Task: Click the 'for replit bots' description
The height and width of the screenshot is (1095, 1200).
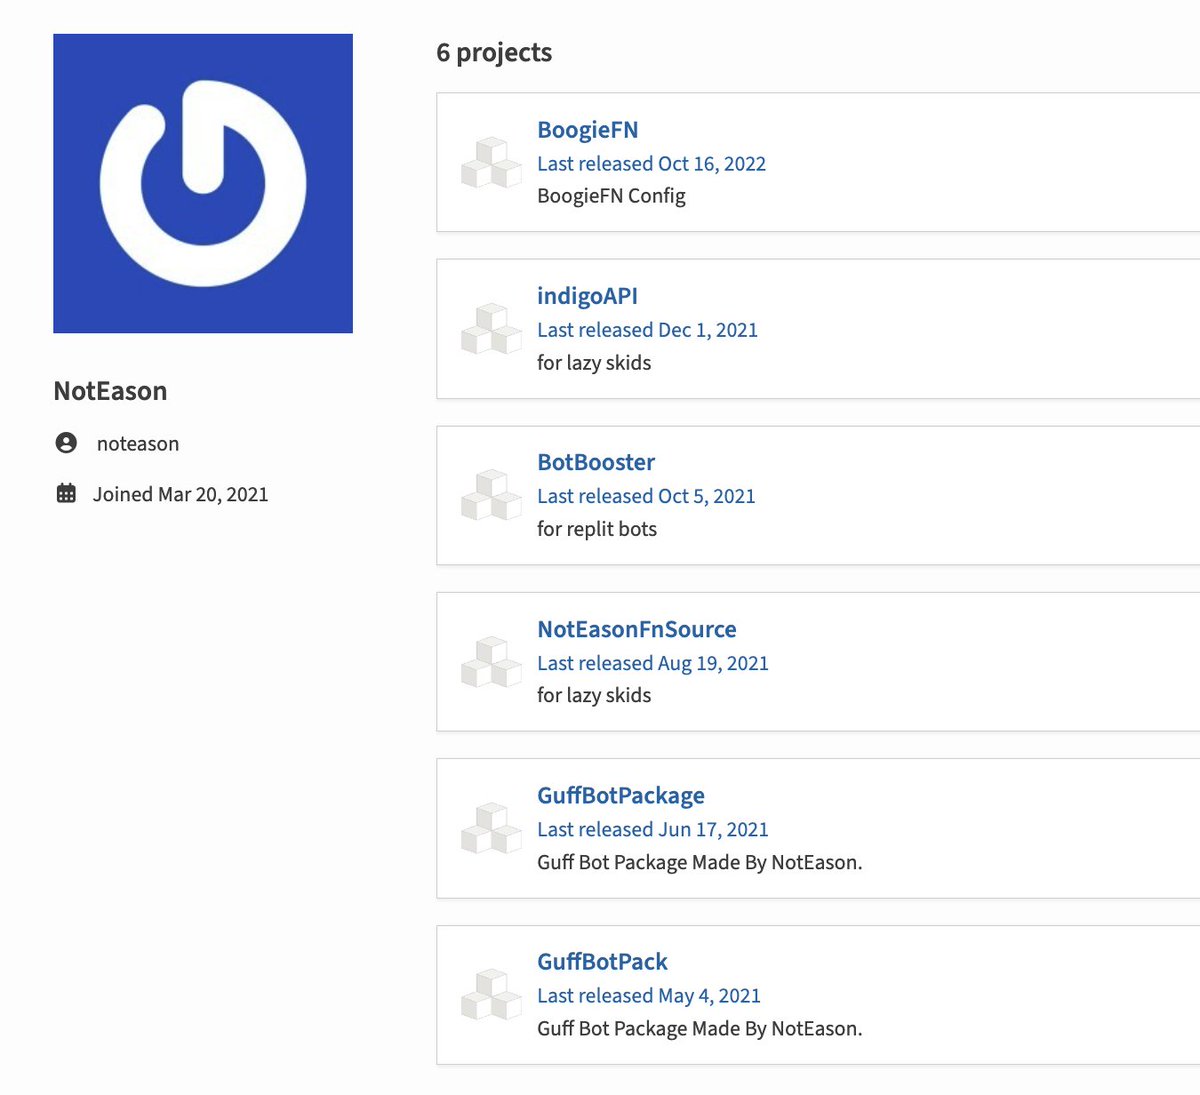Action: point(597,529)
